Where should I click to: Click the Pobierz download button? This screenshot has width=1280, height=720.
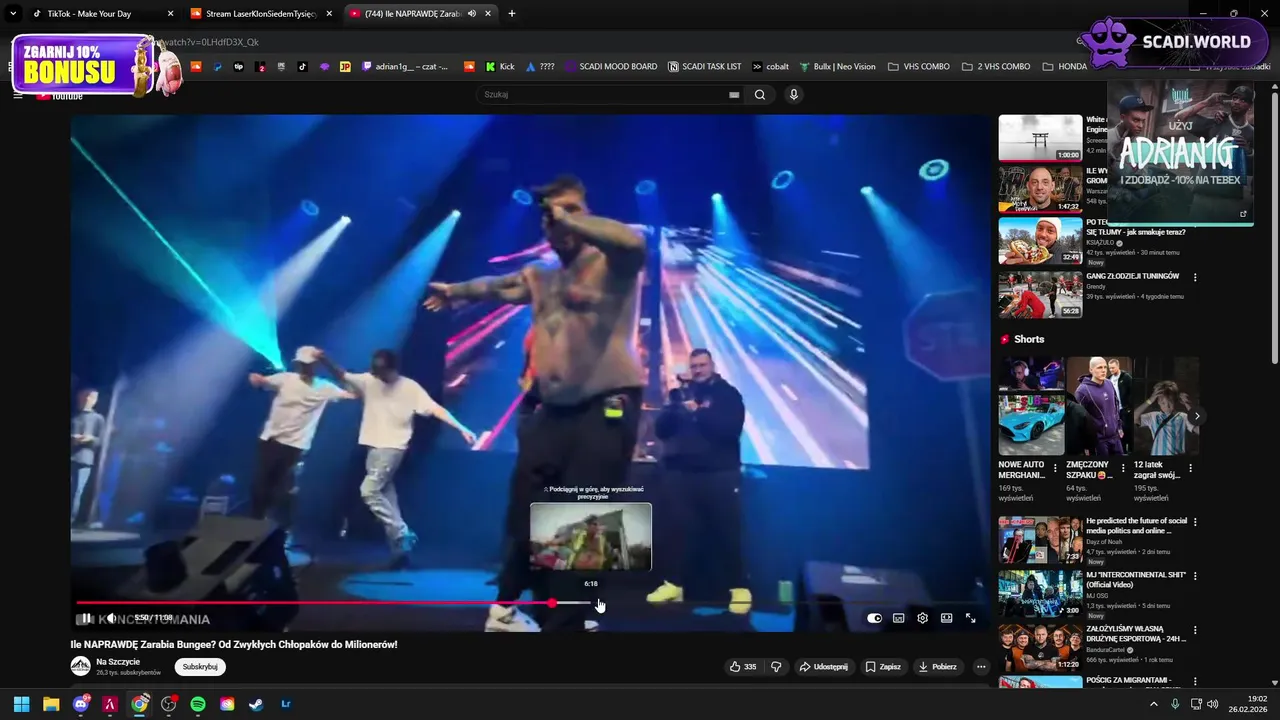(937, 667)
